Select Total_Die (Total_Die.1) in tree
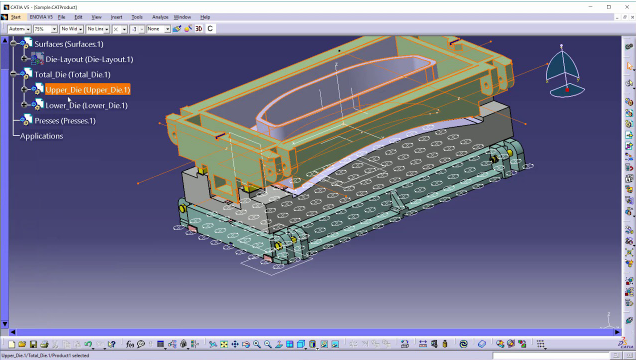This screenshot has height=360, width=636. tap(72, 75)
